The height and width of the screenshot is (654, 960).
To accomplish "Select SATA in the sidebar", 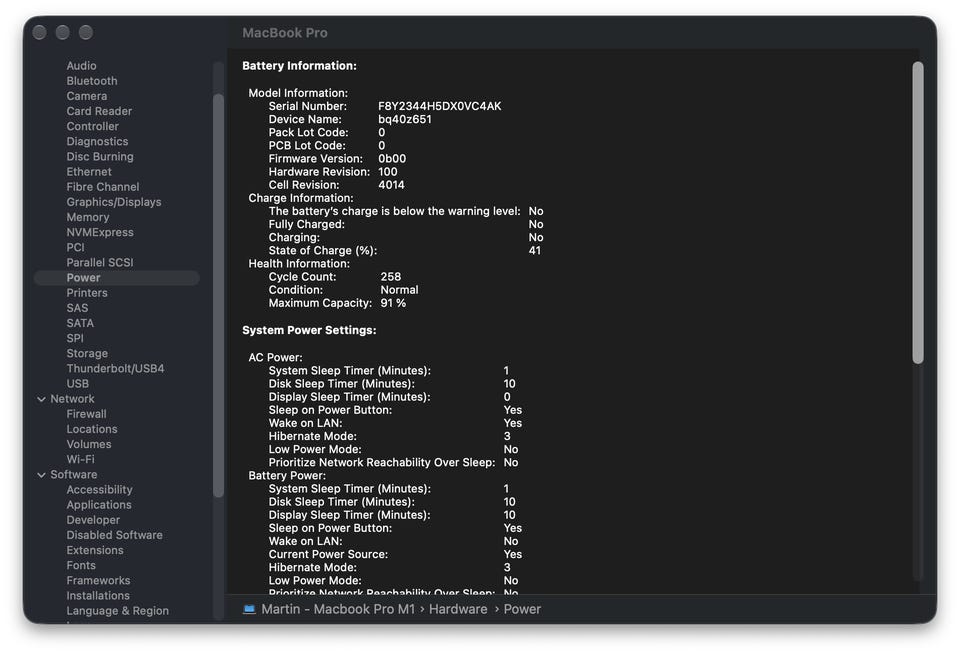I will coord(80,323).
